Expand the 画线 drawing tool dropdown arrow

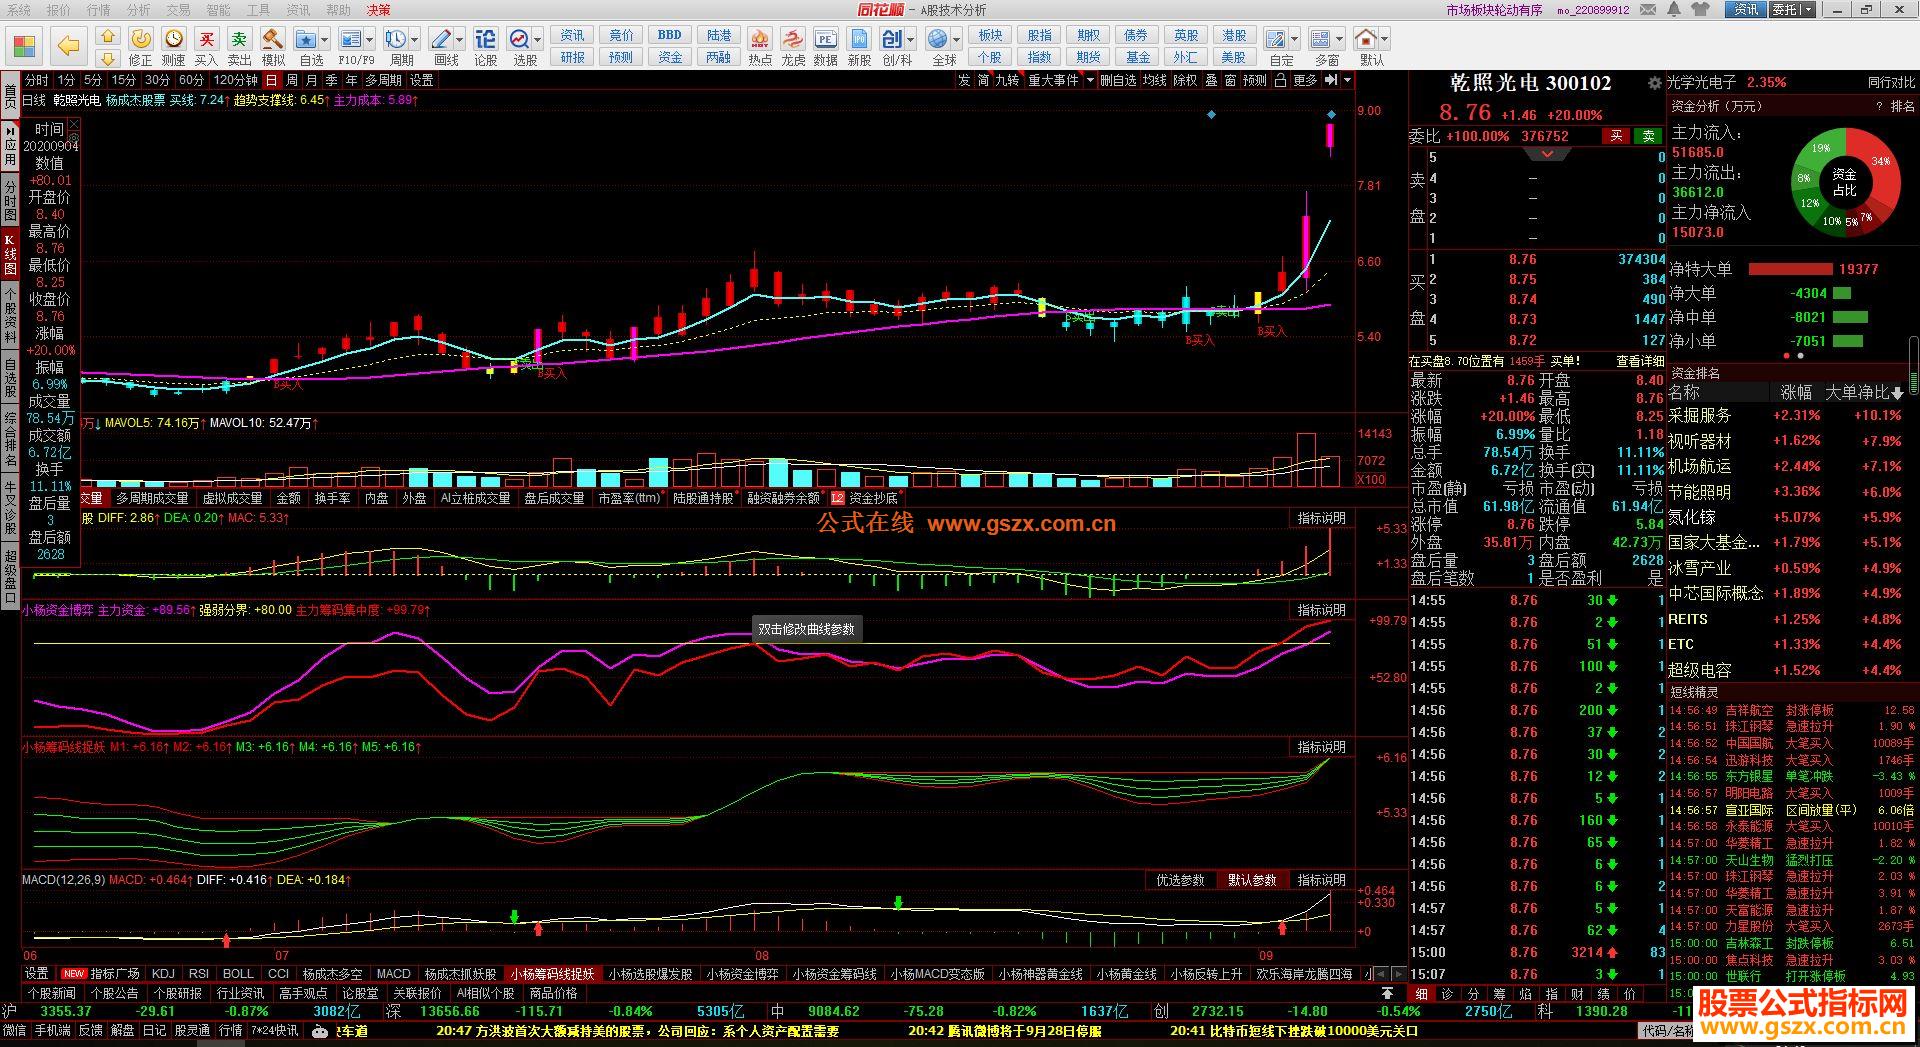(460, 40)
